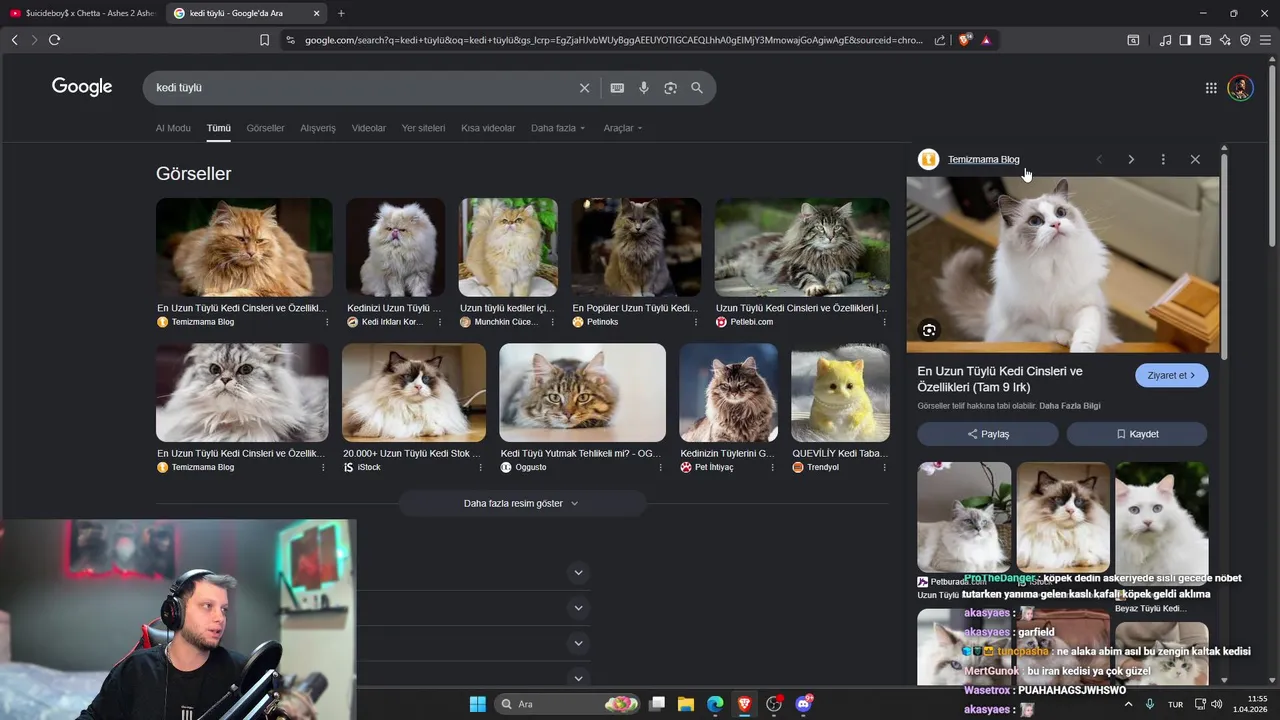Viewport: 1280px width, 720px height.
Task: Open options menu for the Trendyol result
Action: point(883,467)
